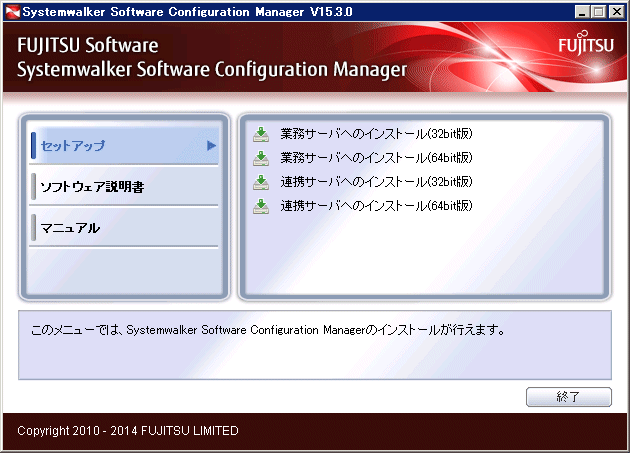Start 業務サーバへのインストール(32bit版) link
The image size is (630, 453).
click(x=376, y=134)
